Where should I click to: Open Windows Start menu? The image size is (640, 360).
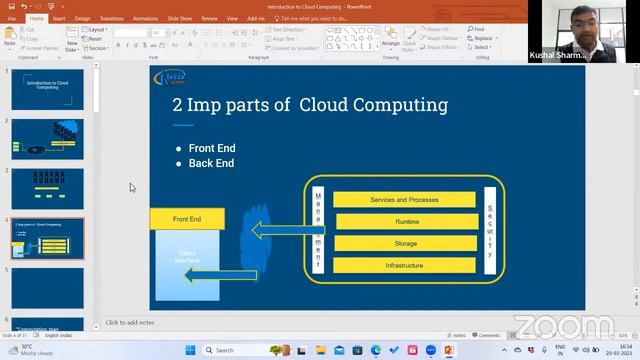[190, 350]
